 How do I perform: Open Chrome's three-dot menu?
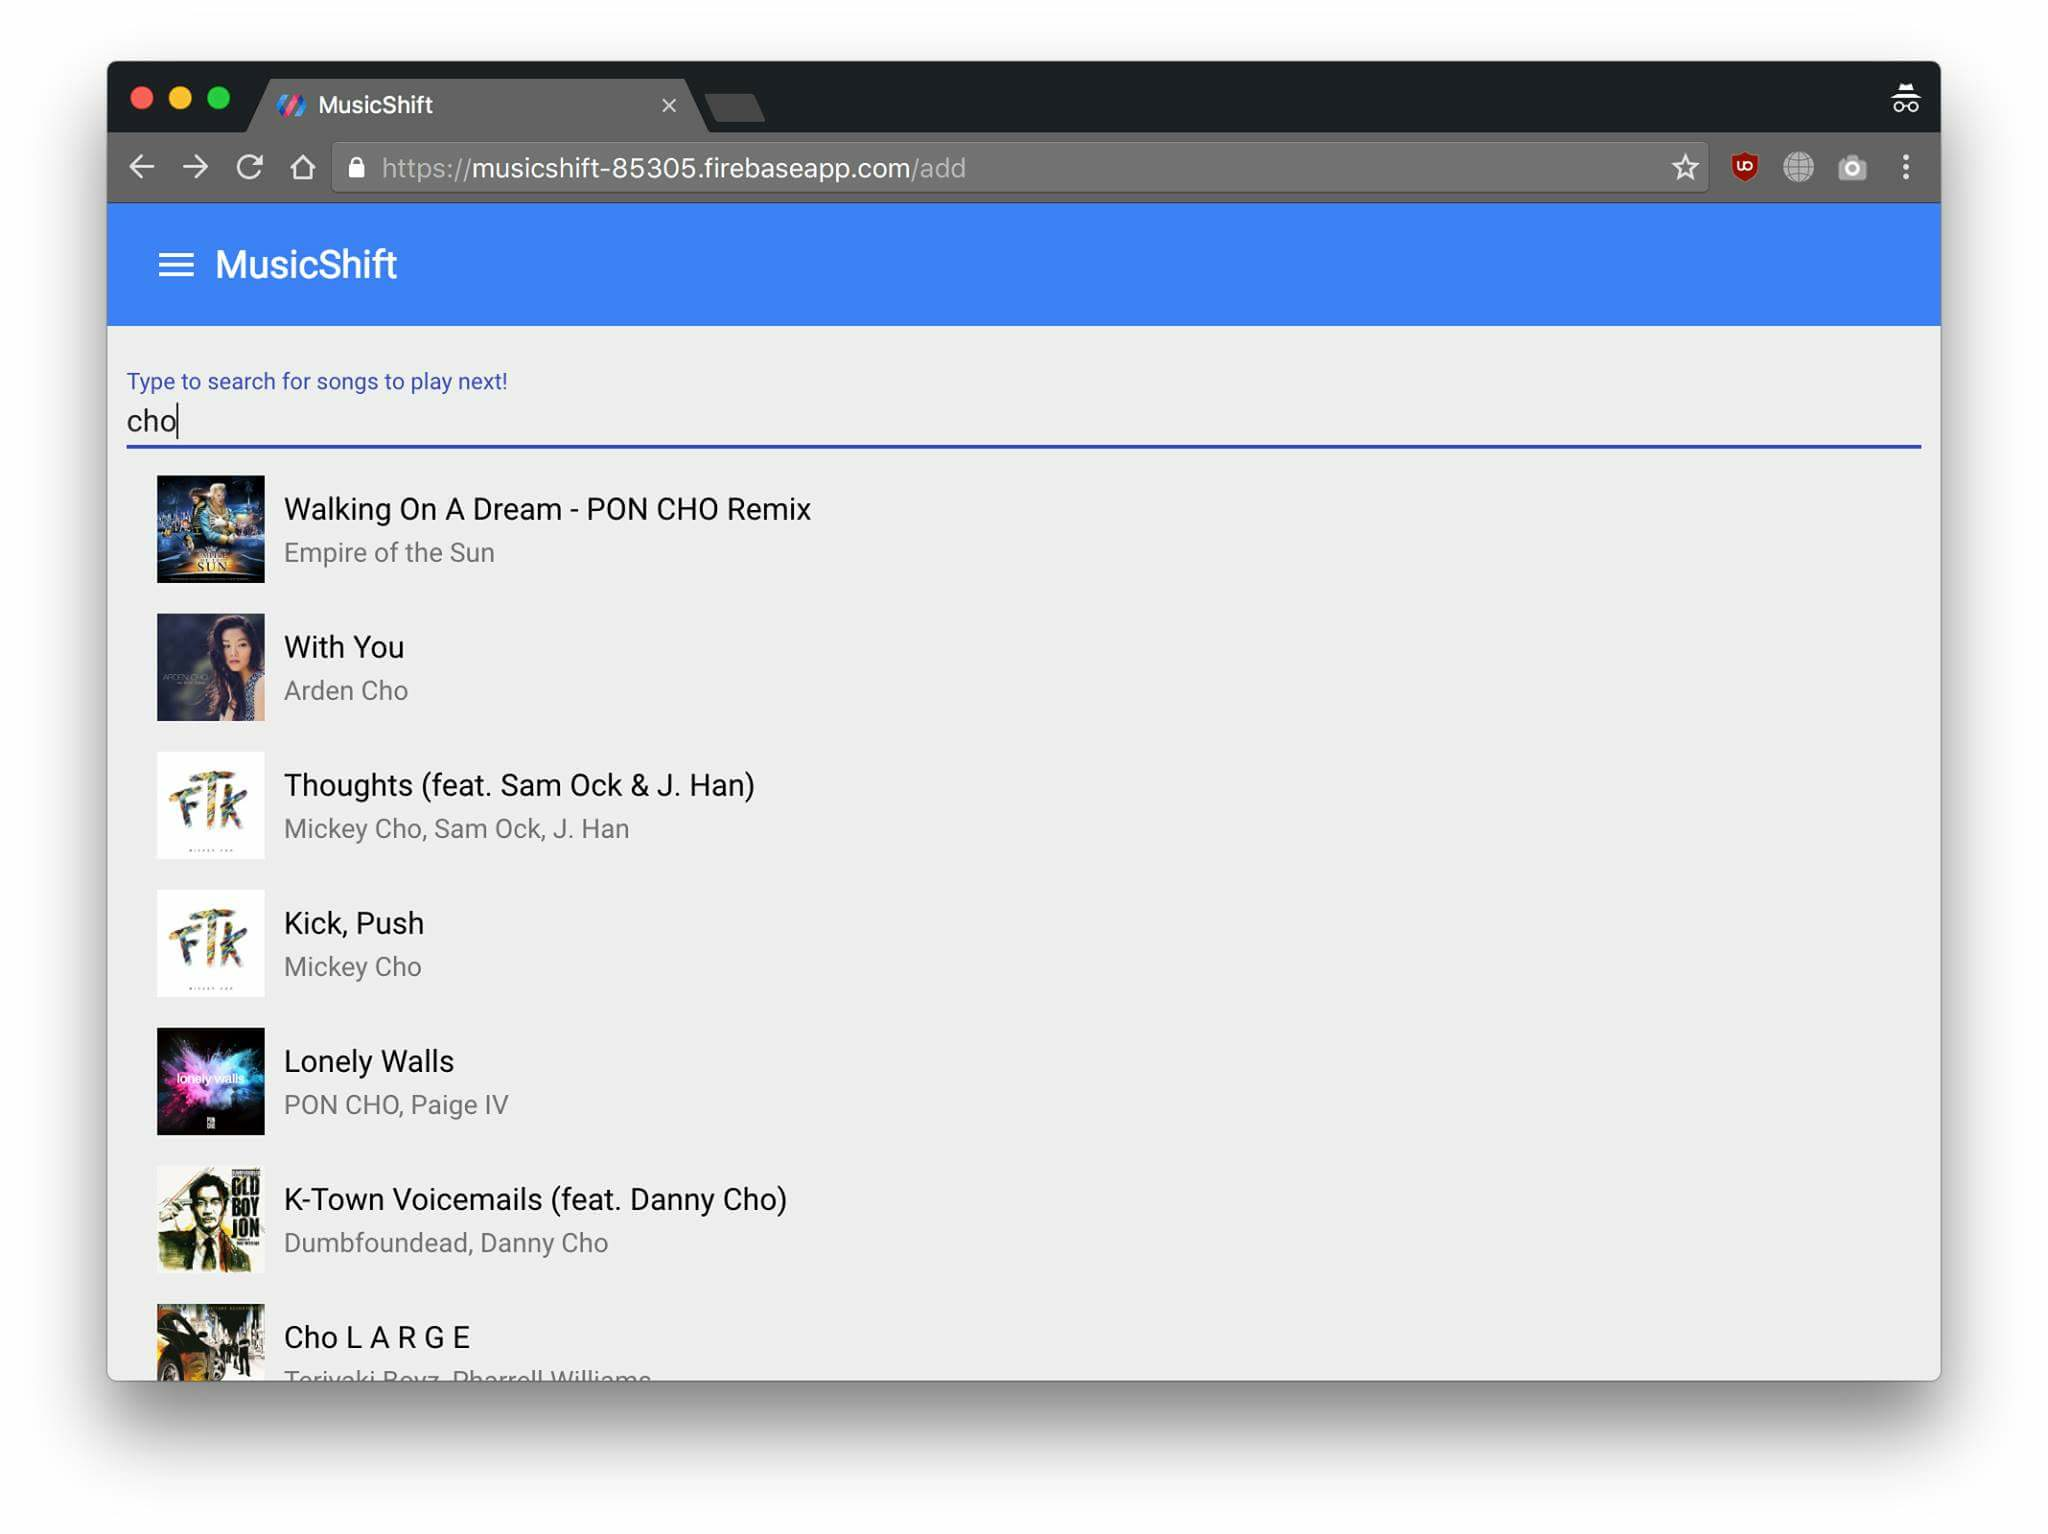(x=1906, y=167)
